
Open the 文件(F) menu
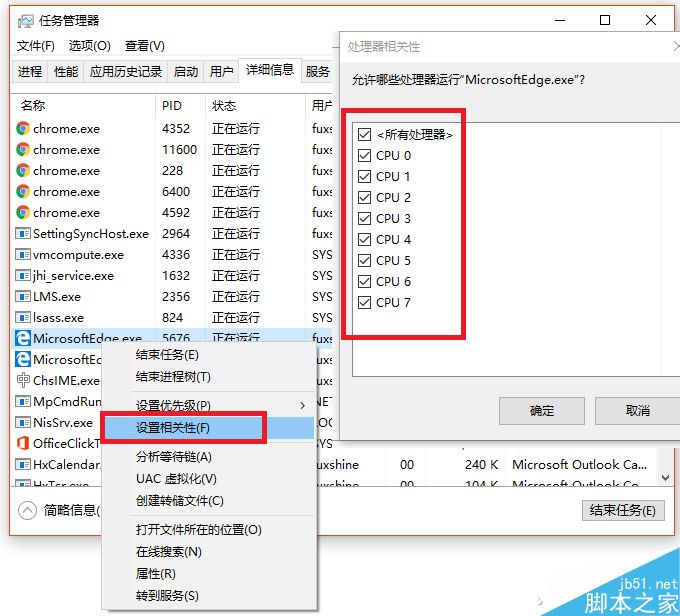pos(36,46)
